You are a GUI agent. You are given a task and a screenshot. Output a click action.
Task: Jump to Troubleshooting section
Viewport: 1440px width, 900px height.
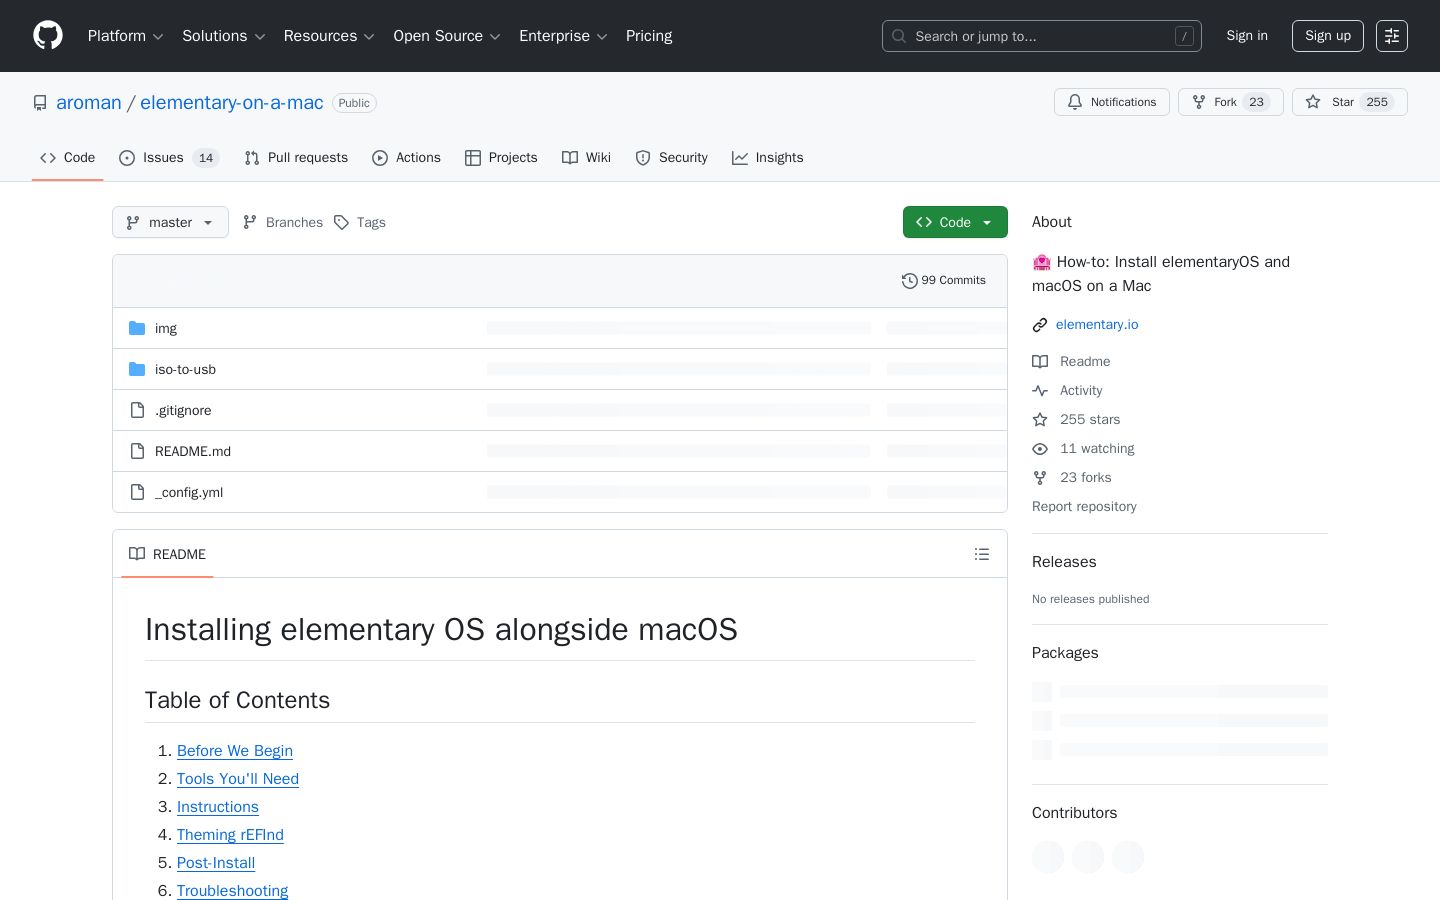[x=232, y=891]
